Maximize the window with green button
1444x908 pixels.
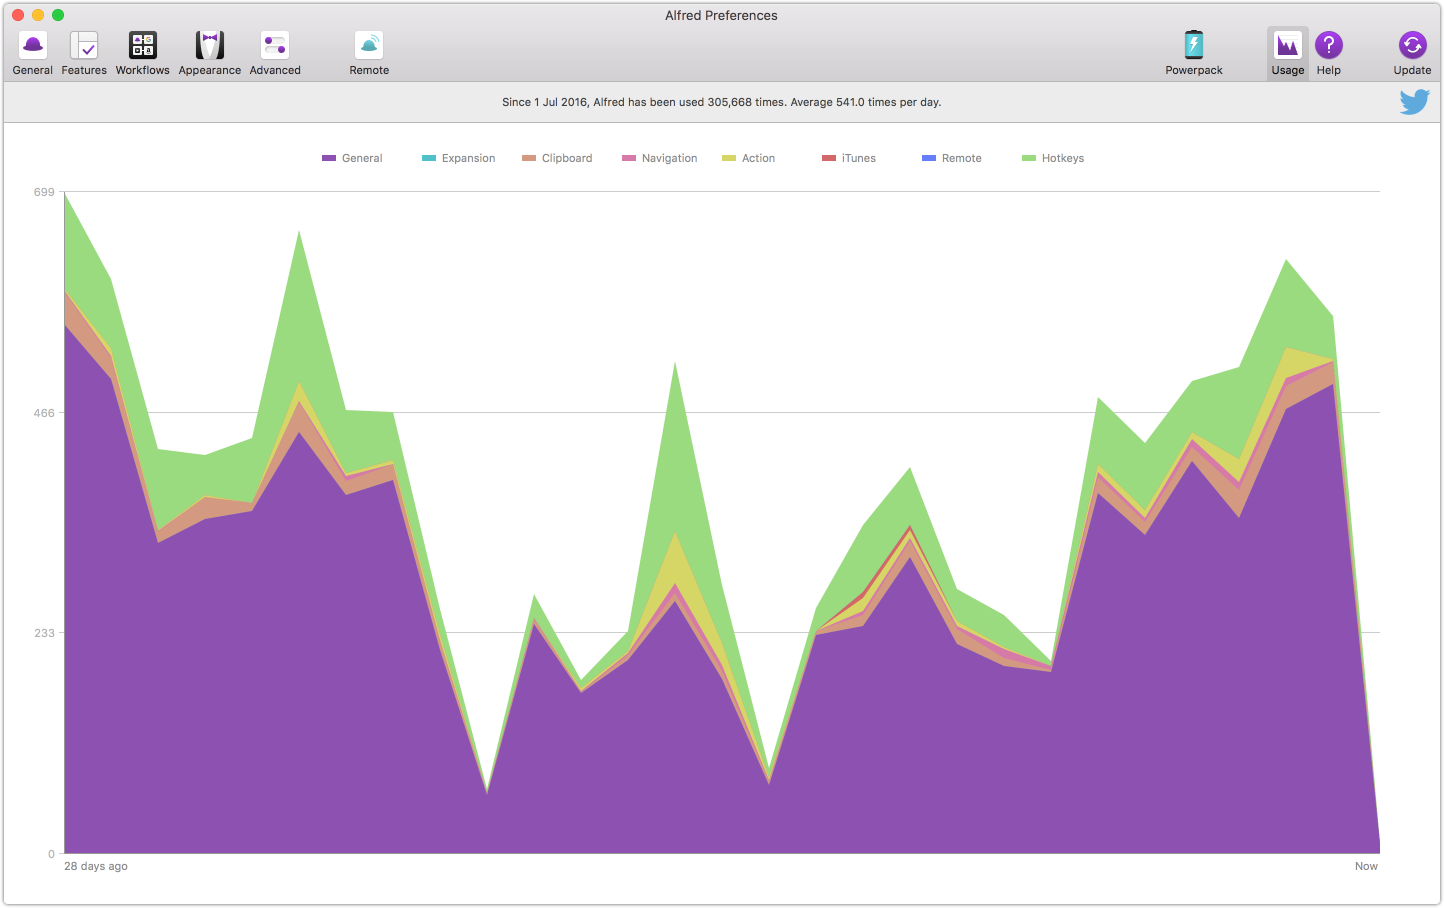tap(58, 15)
